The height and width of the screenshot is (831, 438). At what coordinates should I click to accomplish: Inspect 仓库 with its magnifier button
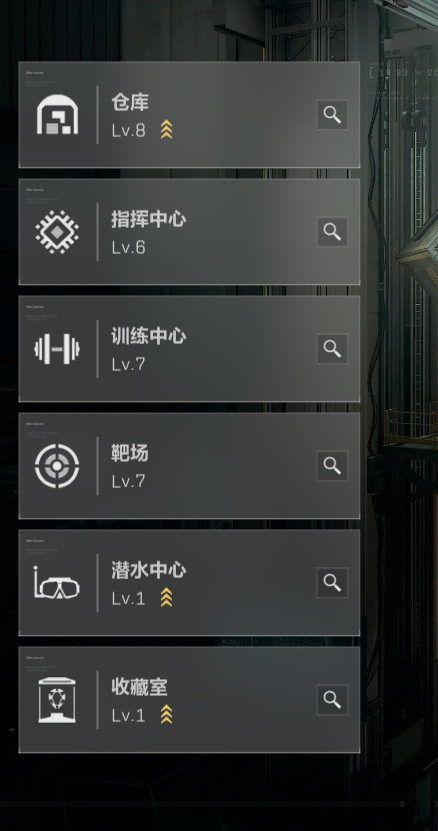point(332,114)
